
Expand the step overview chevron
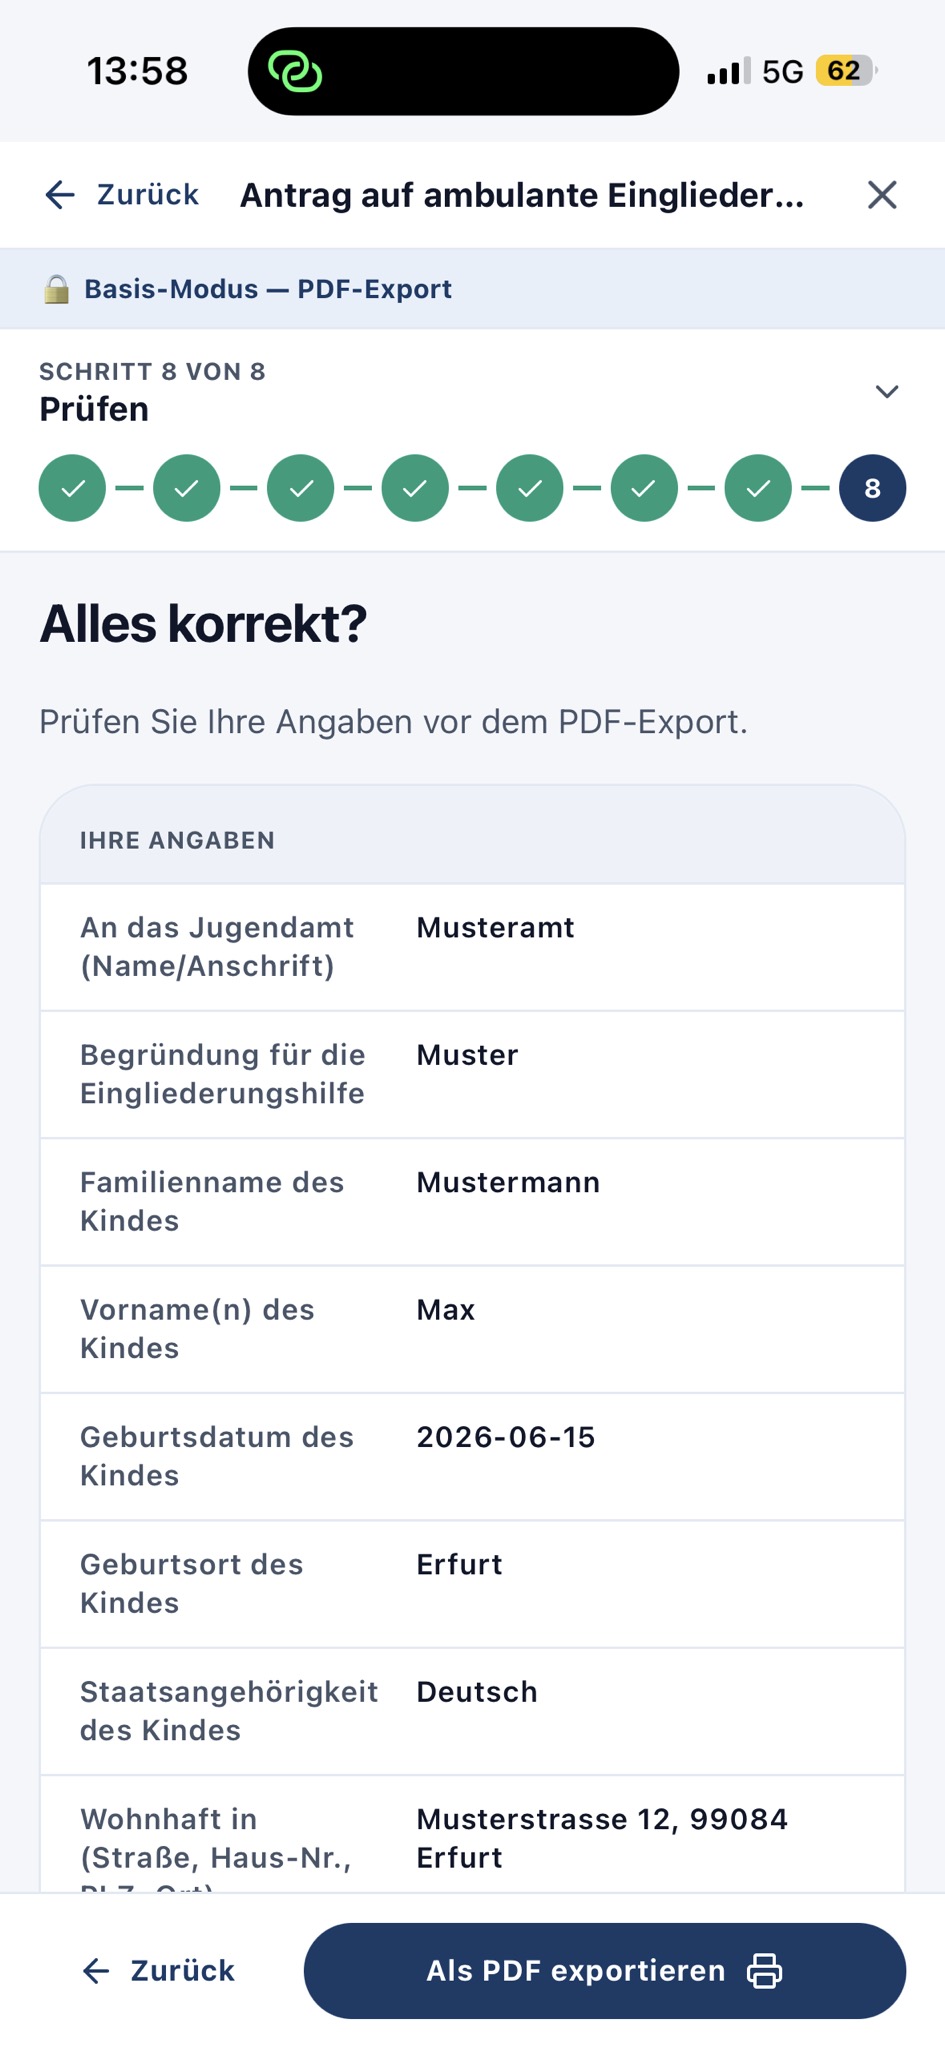coord(887,391)
